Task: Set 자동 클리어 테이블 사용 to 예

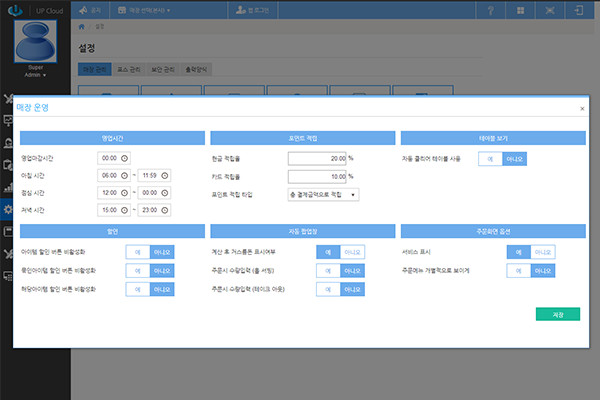Action: (490, 158)
